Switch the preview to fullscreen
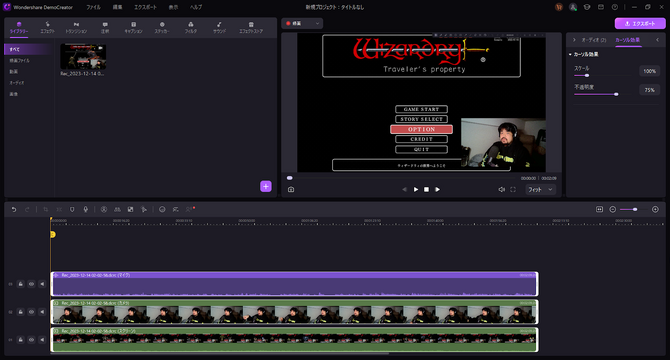The width and height of the screenshot is (670, 360). 513,189
